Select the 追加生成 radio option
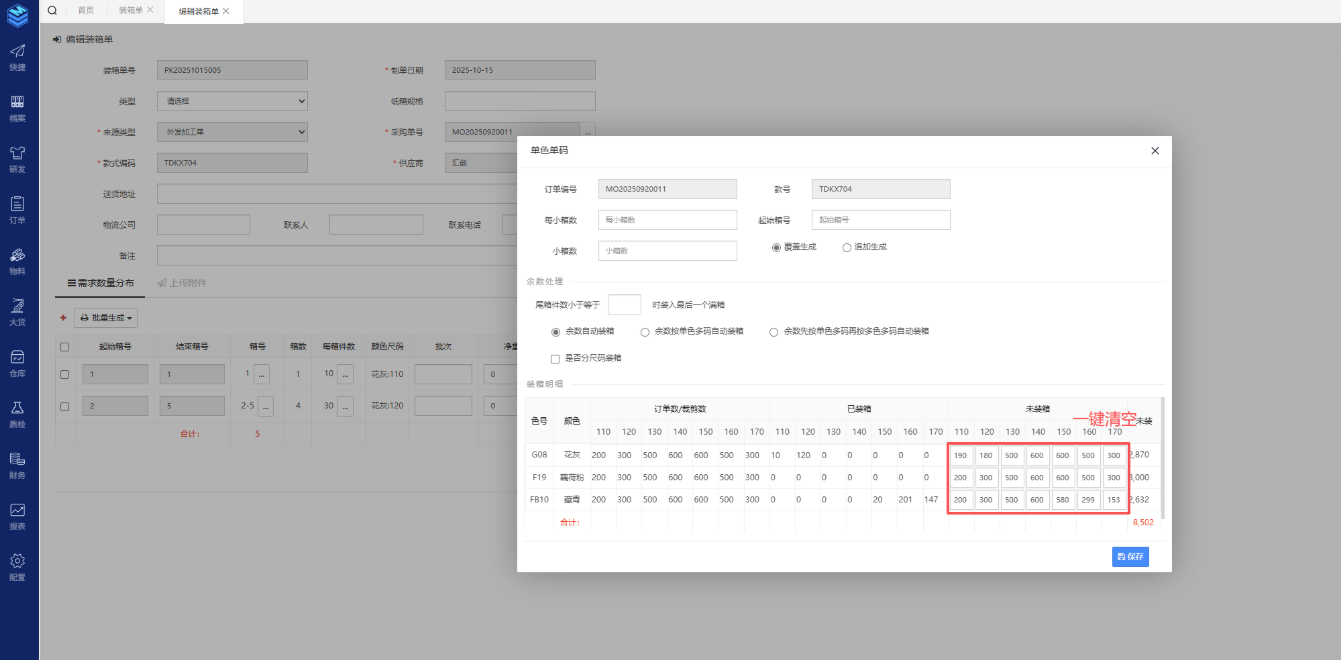The height and width of the screenshot is (660, 1341). coord(847,247)
